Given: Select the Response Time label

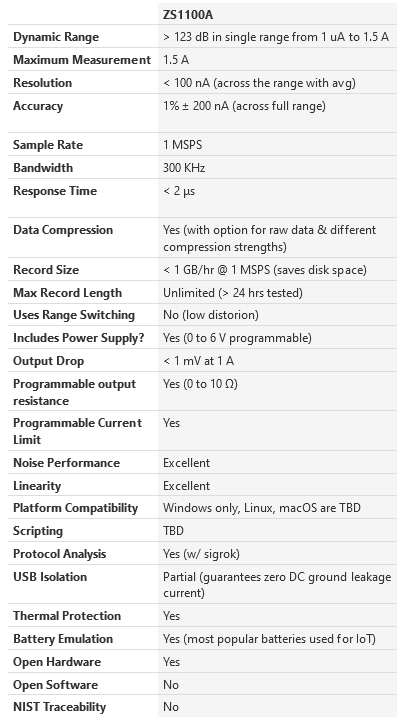Looking at the screenshot, I should 55,191.
